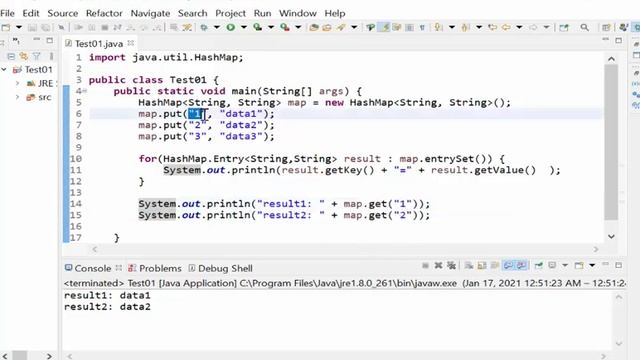This screenshot has width=640, height=360.
Task: Click Collapse All in Package Explorer
Action: (11, 56)
